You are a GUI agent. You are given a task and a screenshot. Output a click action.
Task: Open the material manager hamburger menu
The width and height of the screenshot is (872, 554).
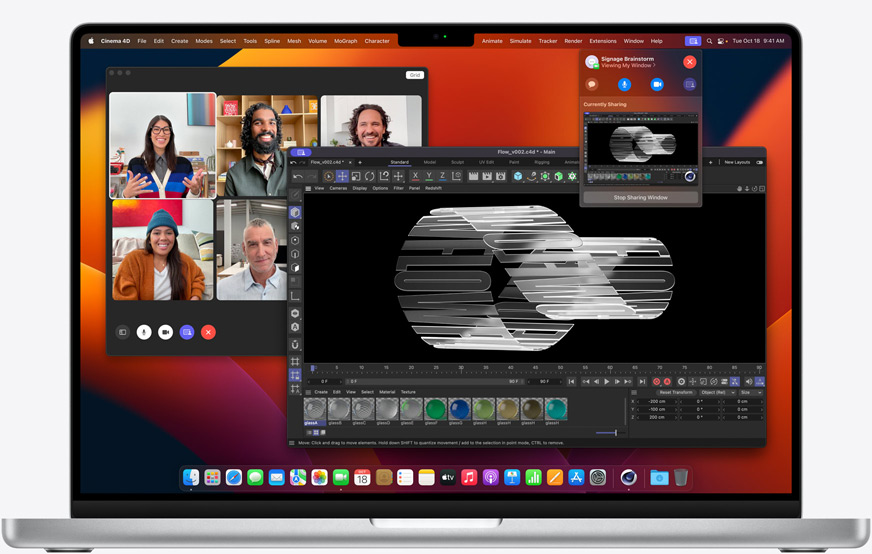point(308,392)
